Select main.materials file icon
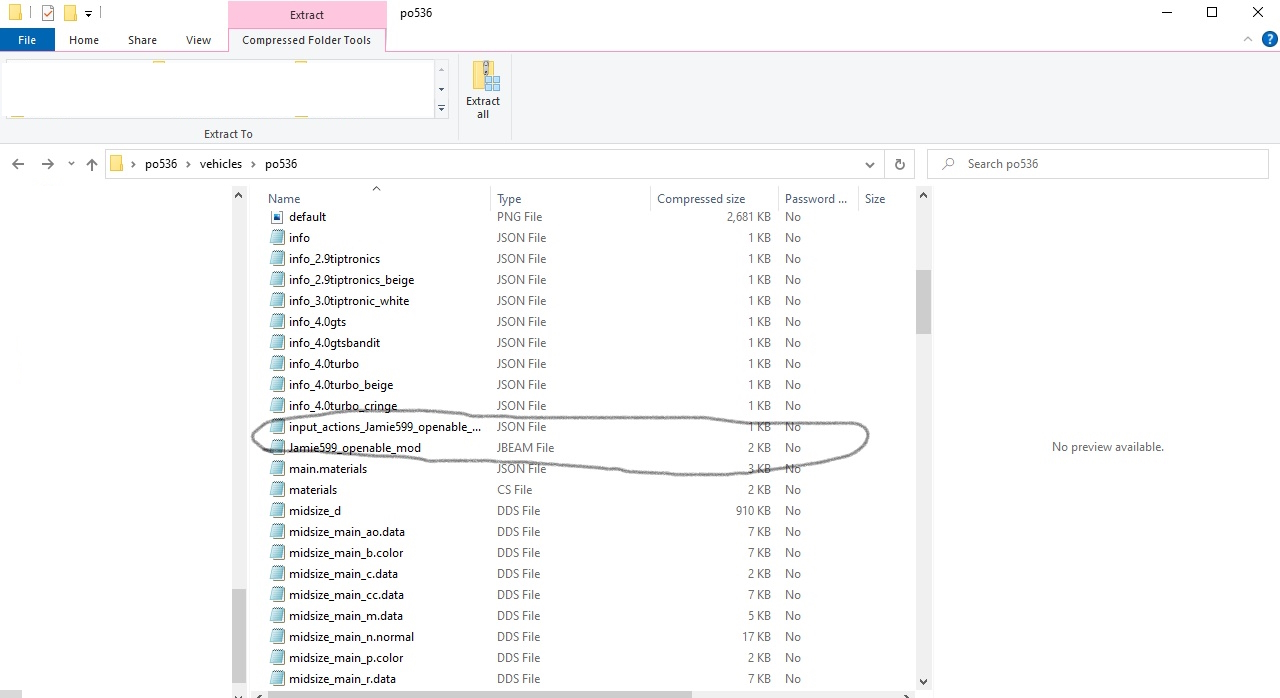The height and width of the screenshot is (698, 1280). tap(278, 469)
